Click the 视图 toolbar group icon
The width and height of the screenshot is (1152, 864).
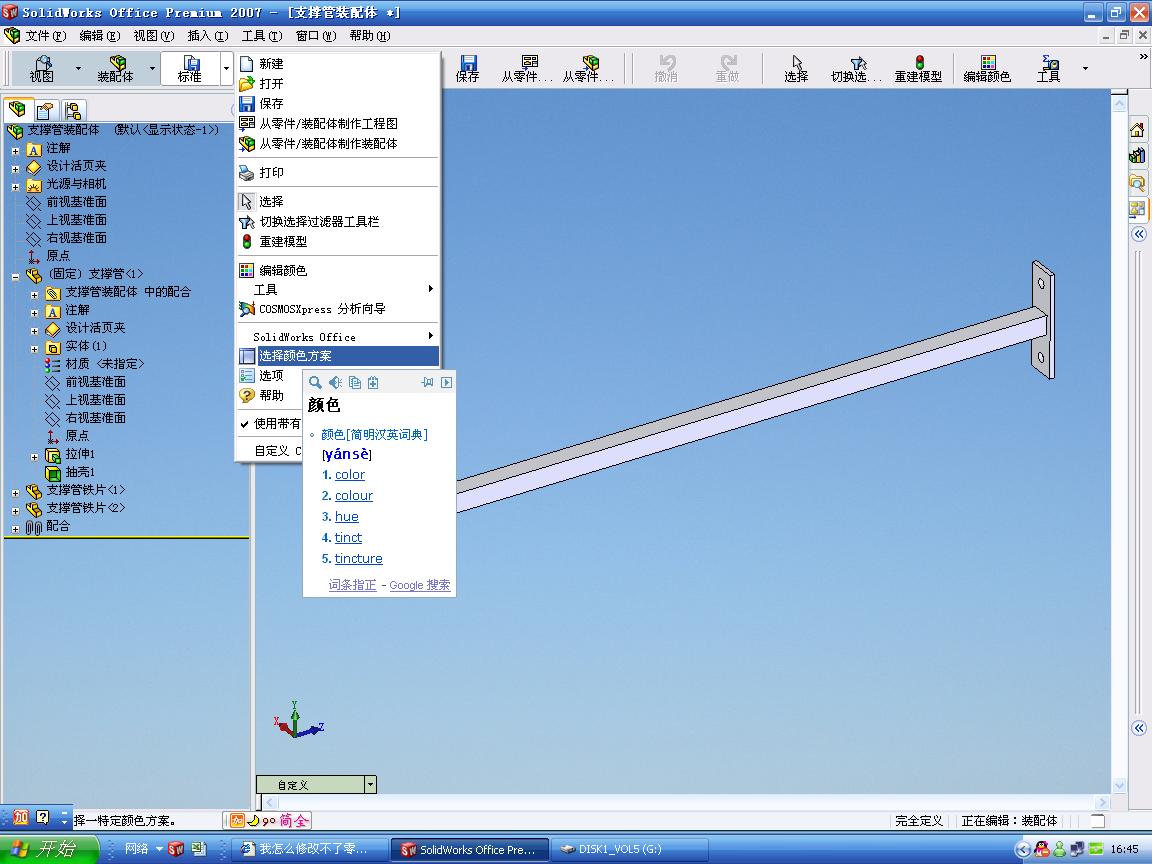point(42,68)
